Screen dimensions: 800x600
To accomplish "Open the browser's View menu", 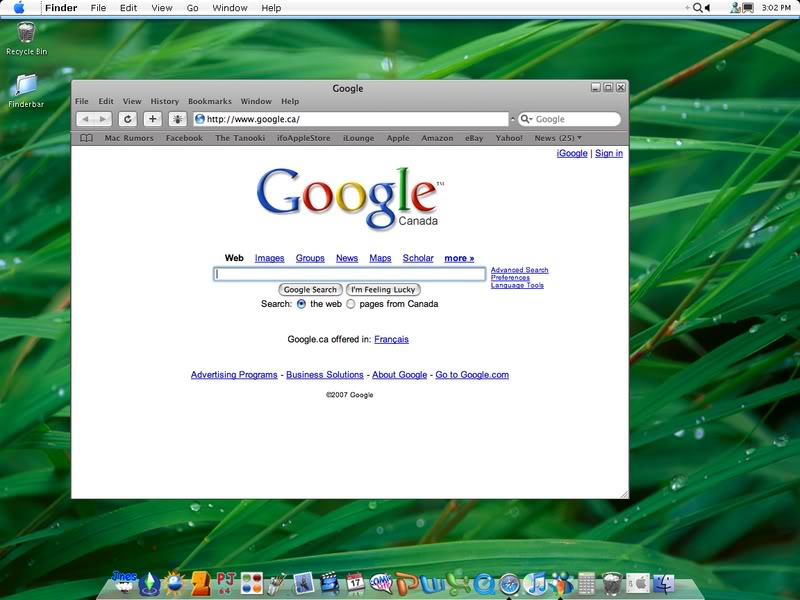I will (x=132, y=102).
